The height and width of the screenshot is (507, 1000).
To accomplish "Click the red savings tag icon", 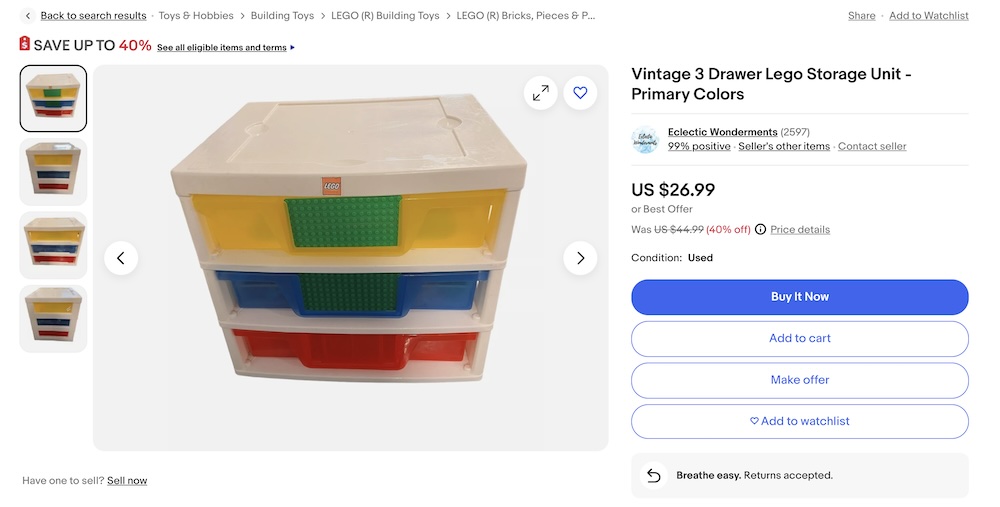I will [25, 44].
